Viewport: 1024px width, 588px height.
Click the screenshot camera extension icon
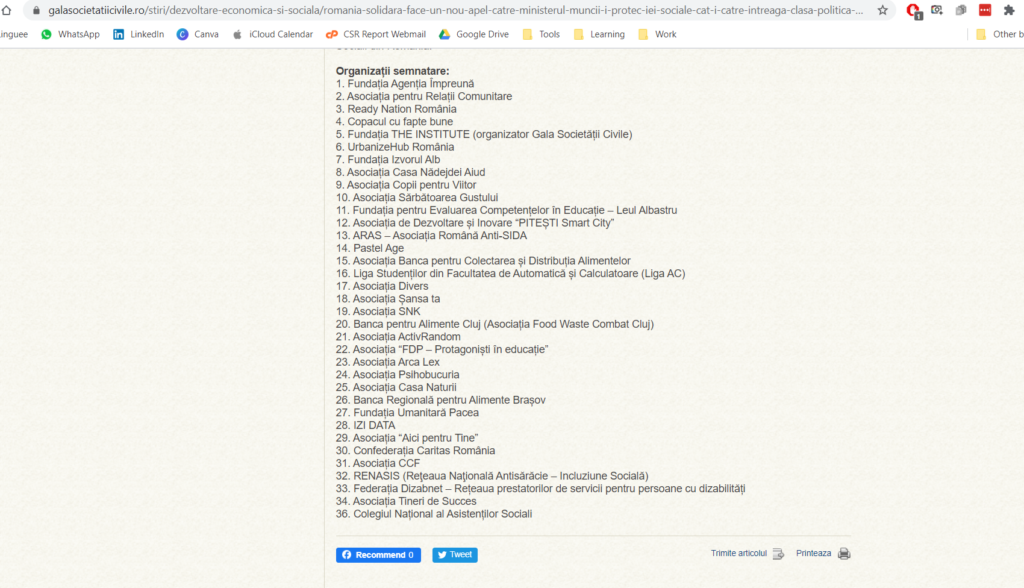click(937, 10)
